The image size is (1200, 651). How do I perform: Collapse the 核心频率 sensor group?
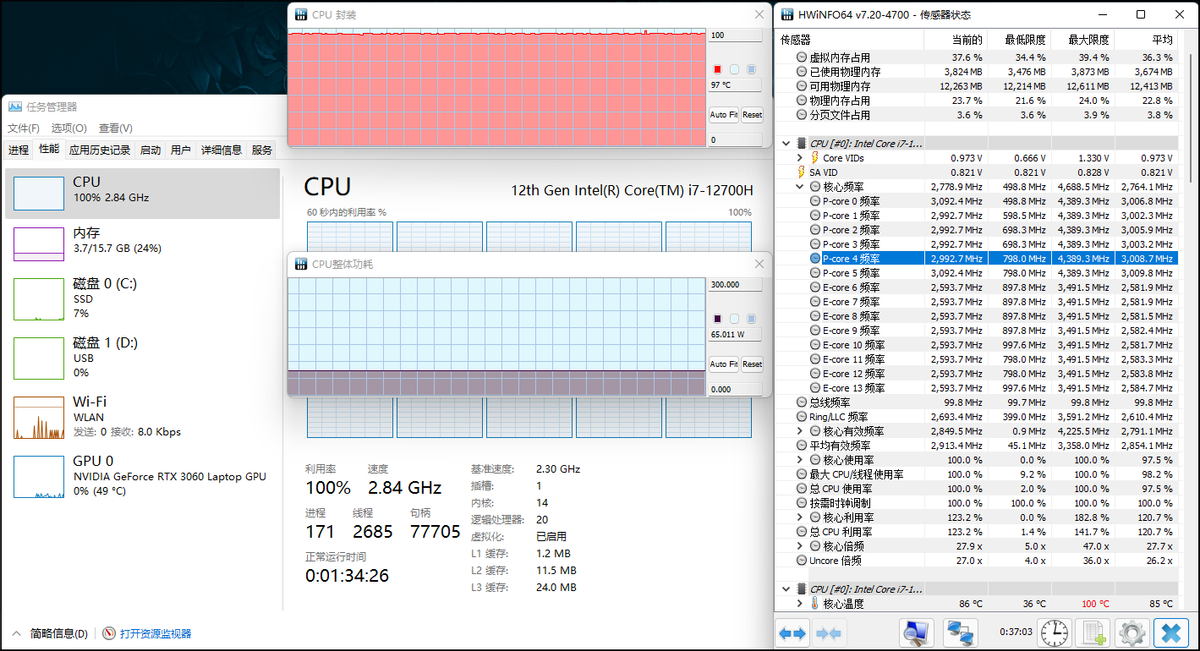[799, 186]
